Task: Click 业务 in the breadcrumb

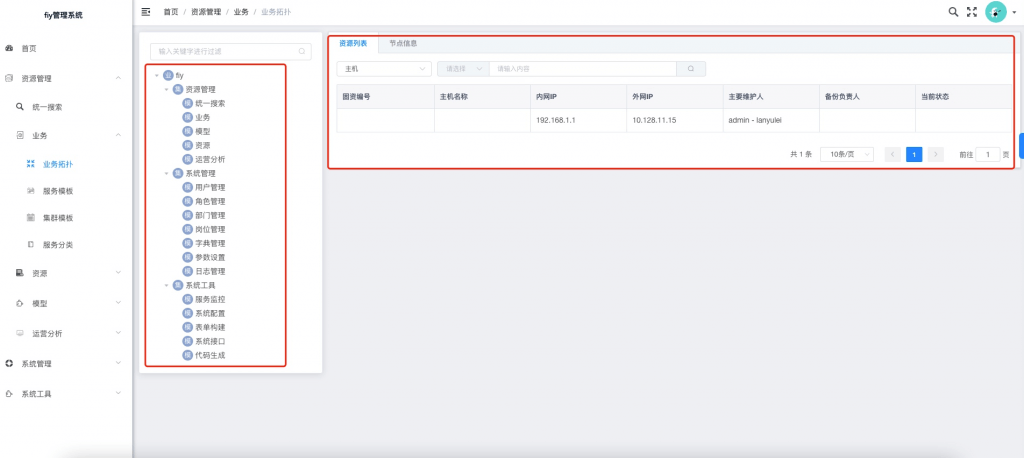Action: 241,12
